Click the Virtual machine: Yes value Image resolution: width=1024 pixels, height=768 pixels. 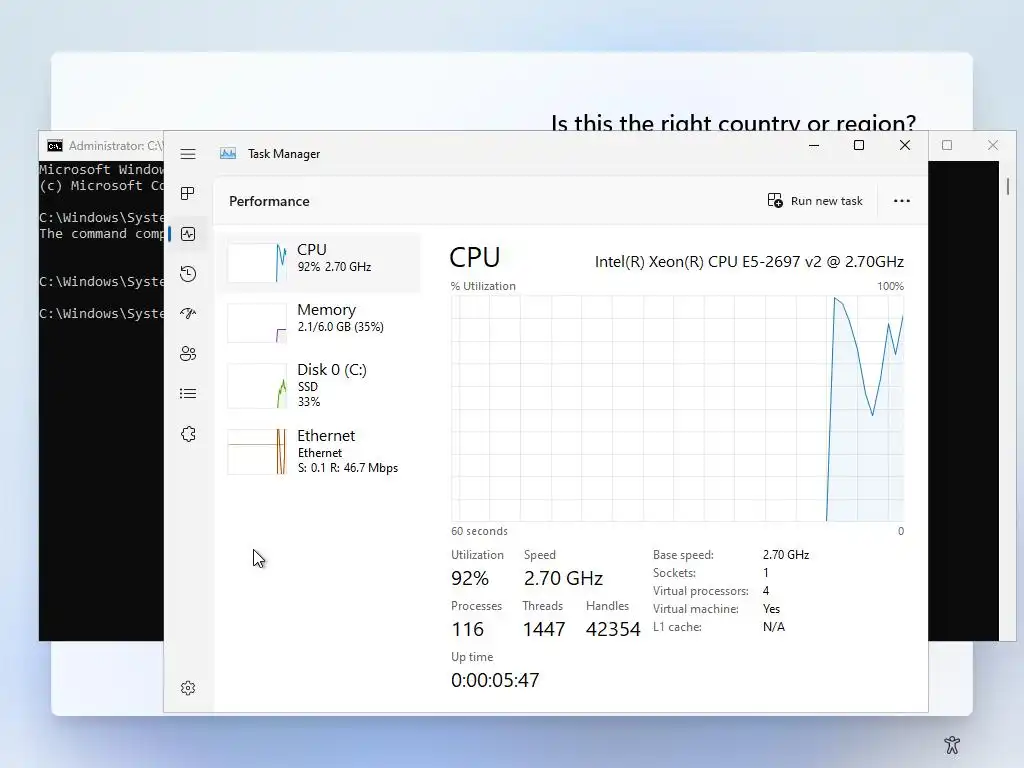point(771,609)
